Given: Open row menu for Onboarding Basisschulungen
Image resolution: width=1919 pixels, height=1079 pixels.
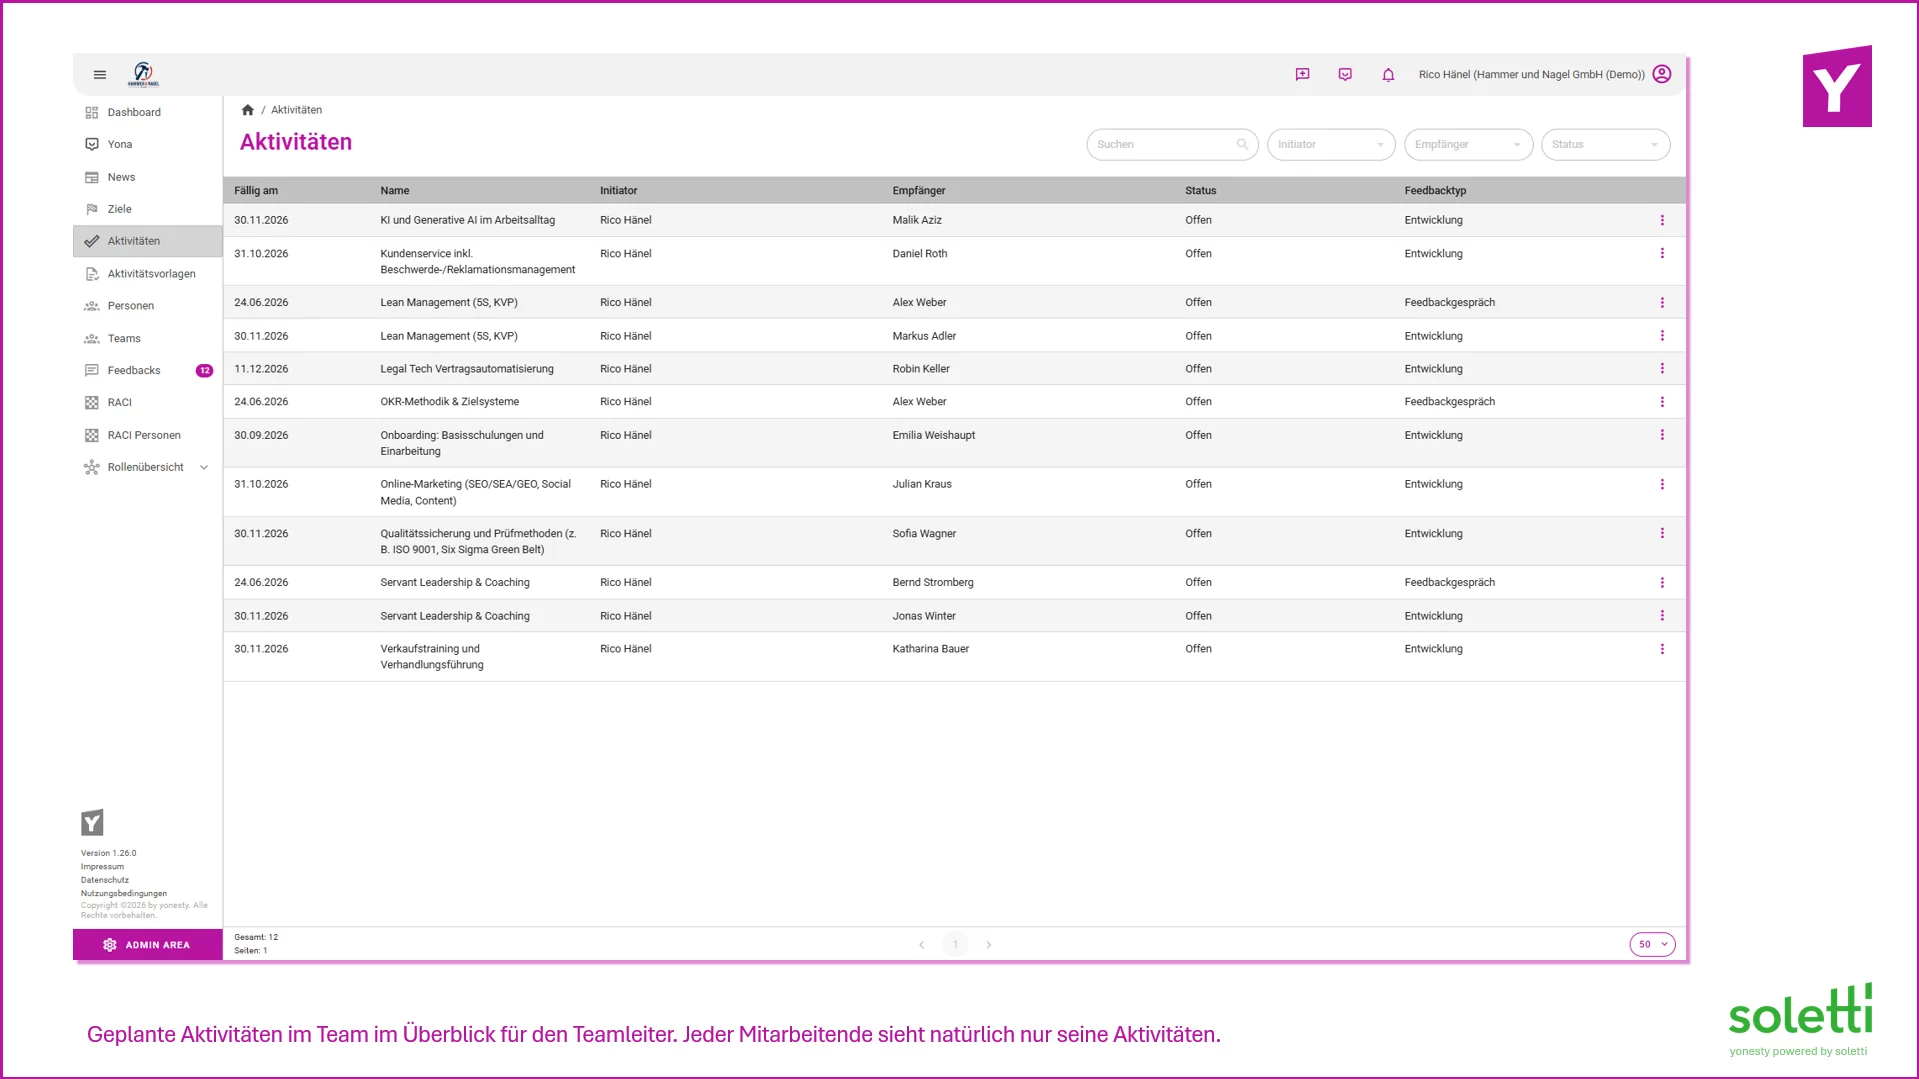Looking at the screenshot, I should (x=1662, y=435).
